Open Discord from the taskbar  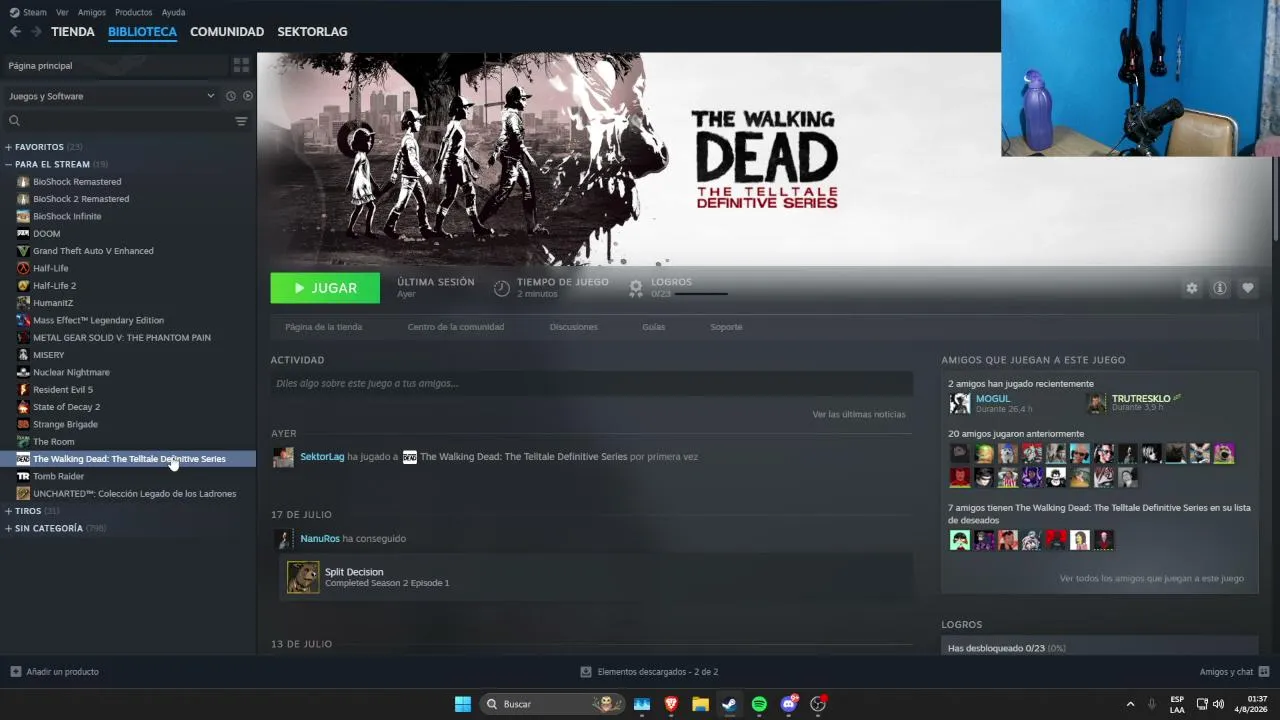(789, 704)
